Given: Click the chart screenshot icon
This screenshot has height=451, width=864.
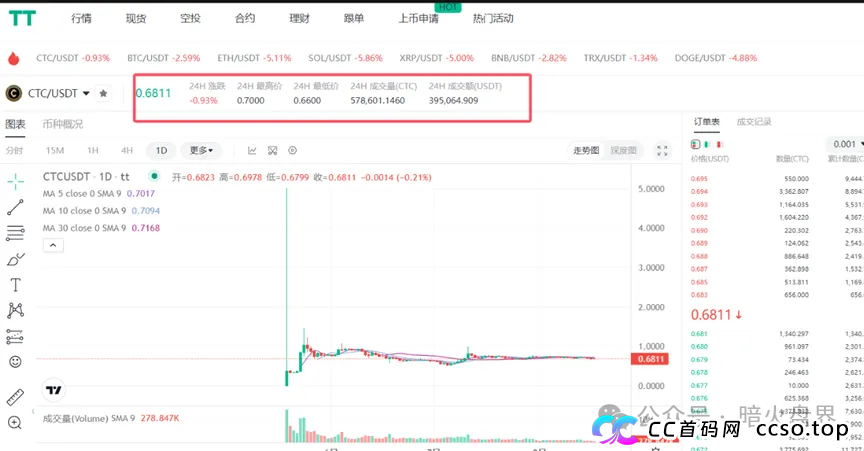Looking at the screenshot, I should [272, 151].
